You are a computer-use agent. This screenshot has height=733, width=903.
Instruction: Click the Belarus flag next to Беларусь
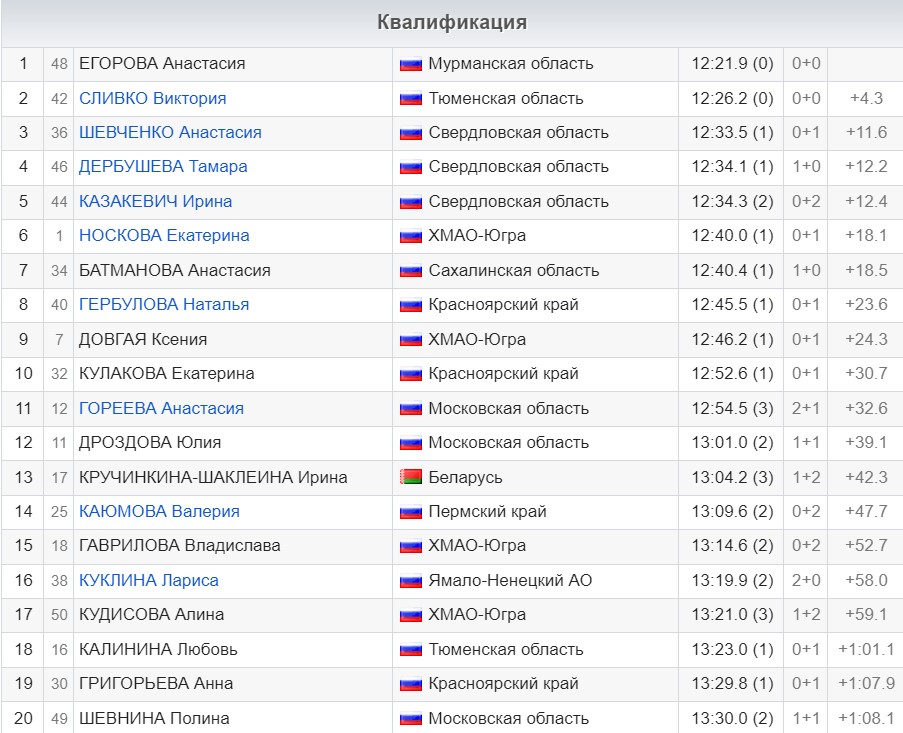coord(410,477)
